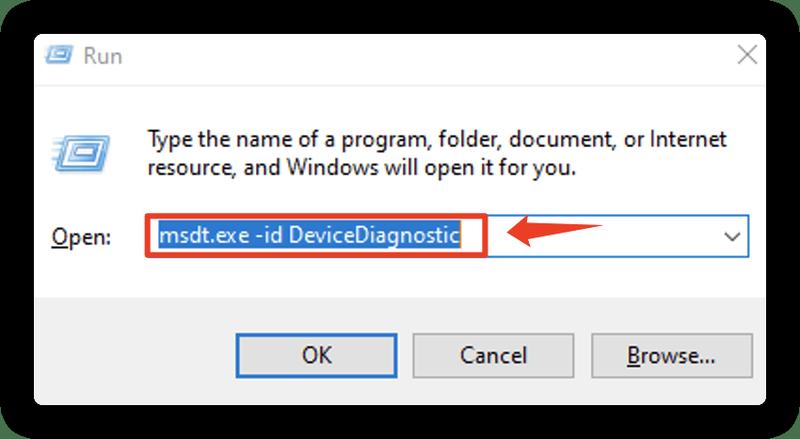Click the small Run icon in title bar
The width and height of the screenshot is (800, 439).
(x=59, y=55)
